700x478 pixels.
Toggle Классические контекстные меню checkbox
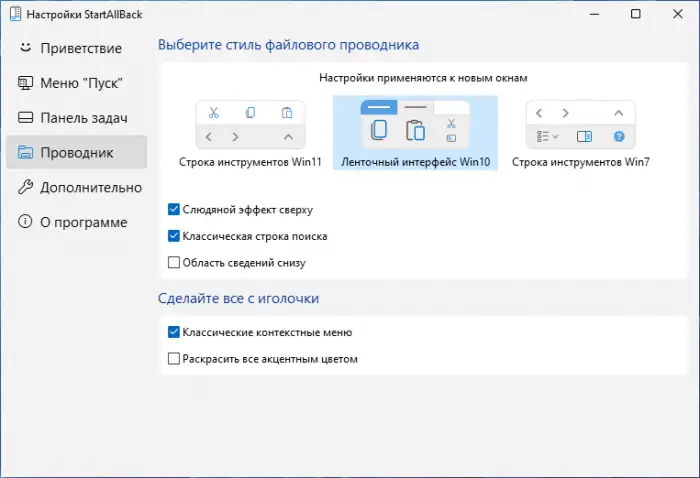coord(175,332)
